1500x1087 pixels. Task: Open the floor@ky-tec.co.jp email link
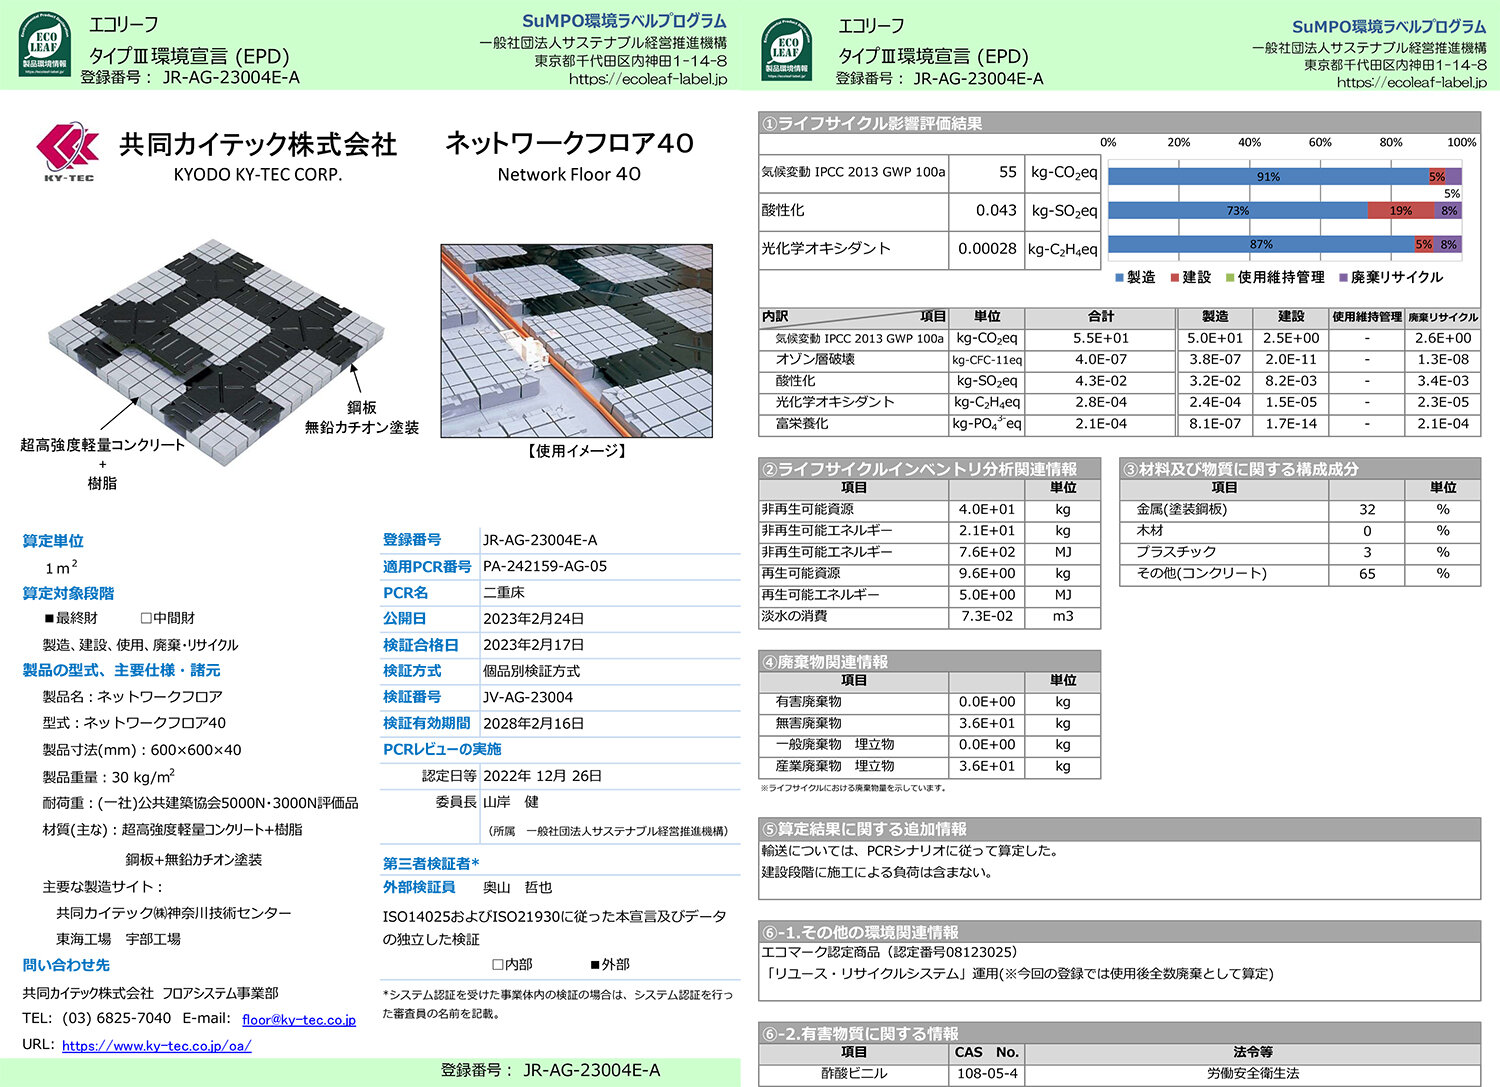tap(299, 1019)
